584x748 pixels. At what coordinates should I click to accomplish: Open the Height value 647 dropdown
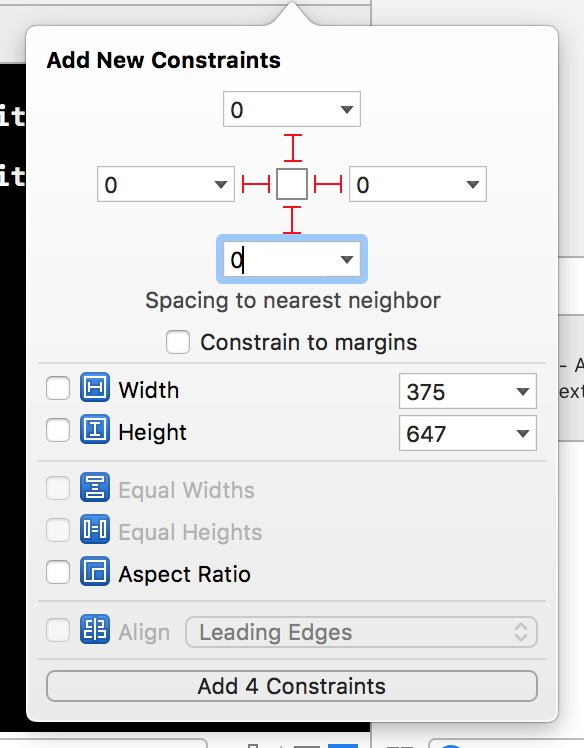point(523,434)
